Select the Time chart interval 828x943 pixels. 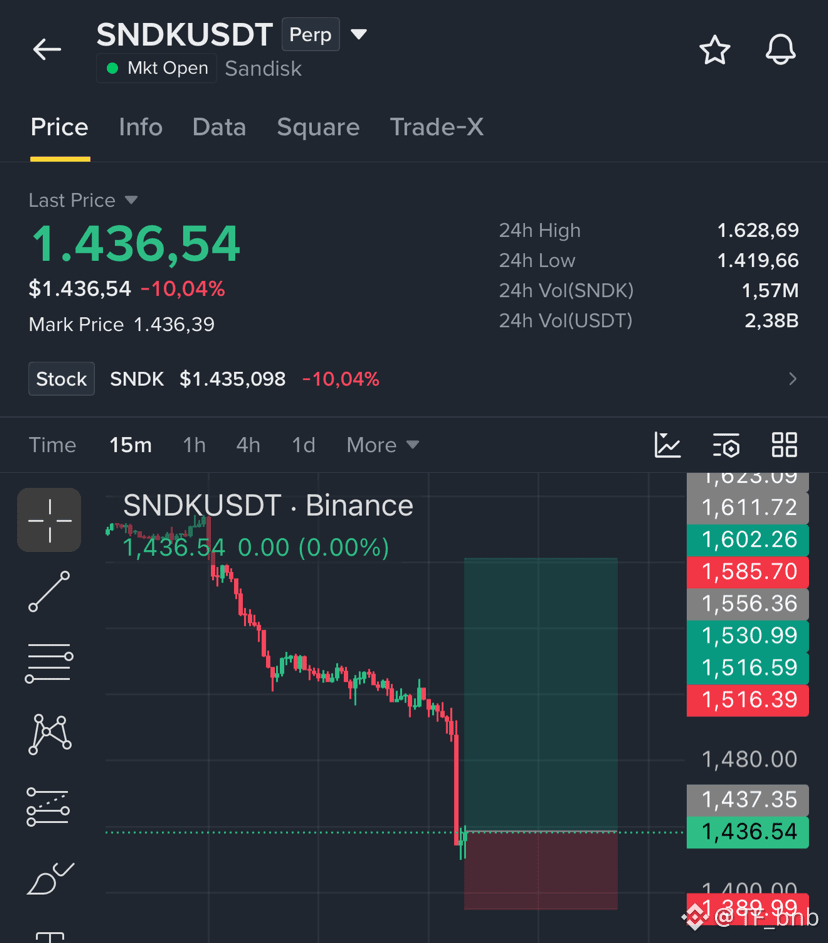coord(52,445)
